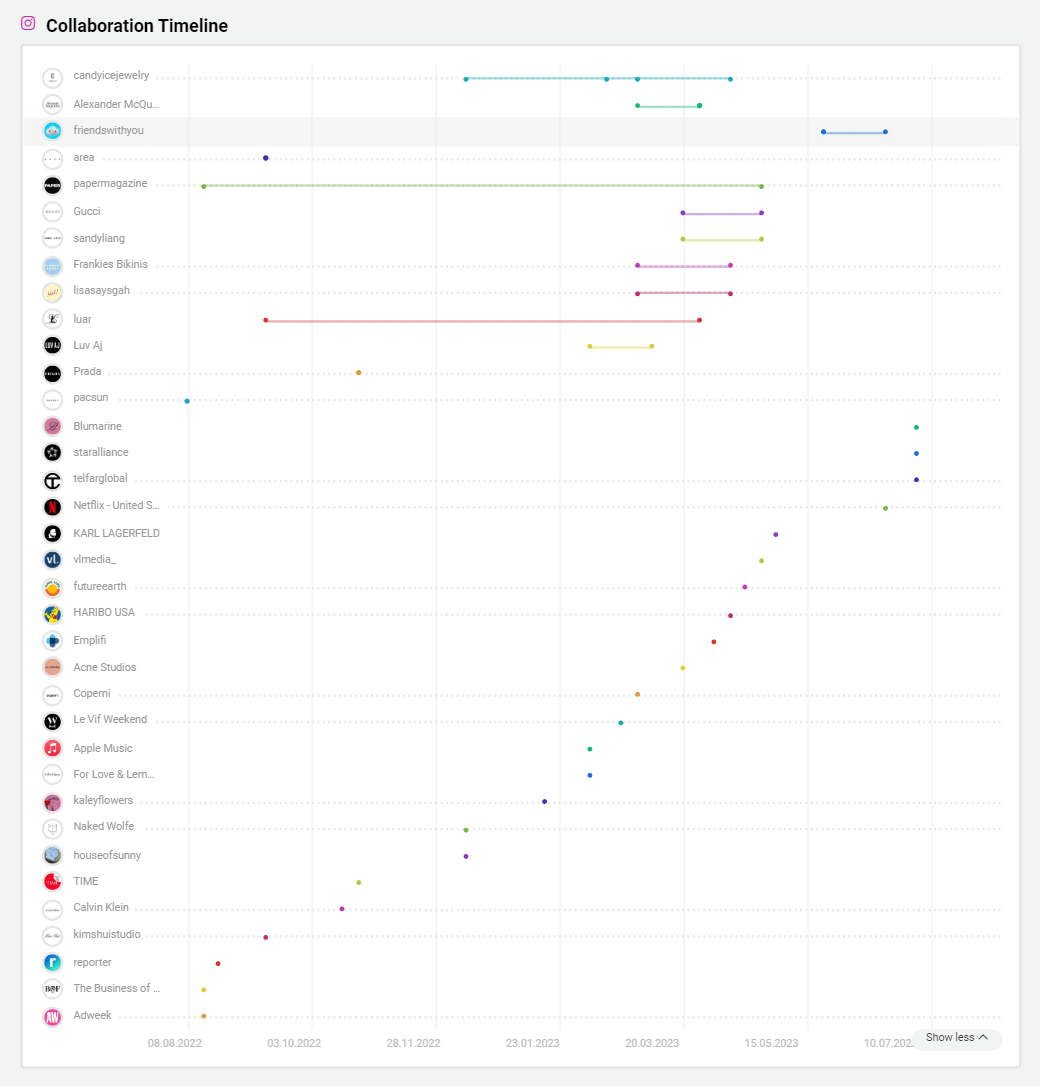Click the Instagram logo beside the title
This screenshot has width=1040, height=1086.
pyautogui.click(x=27, y=23)
